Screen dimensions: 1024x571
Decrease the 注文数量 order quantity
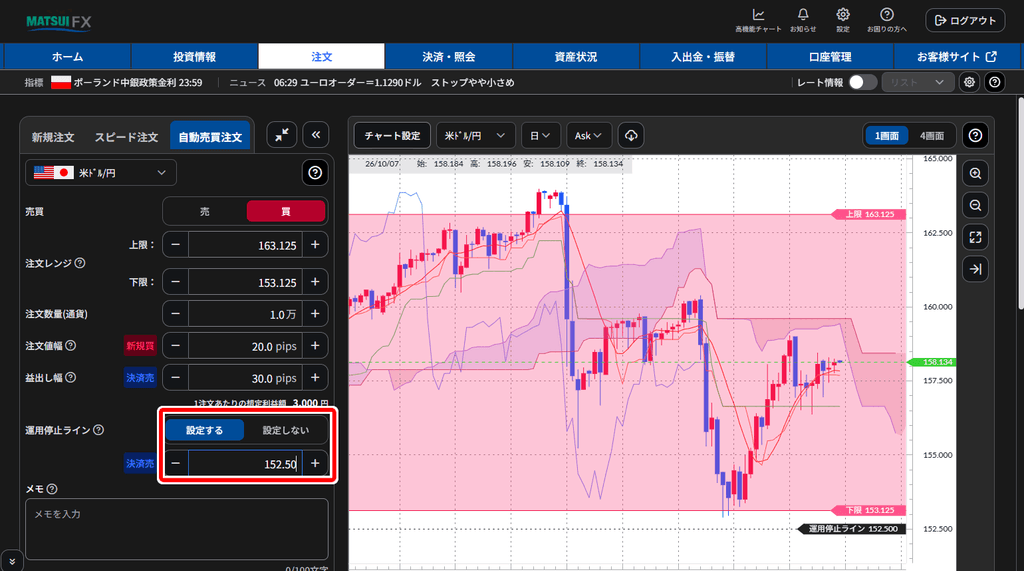(176, 314)
